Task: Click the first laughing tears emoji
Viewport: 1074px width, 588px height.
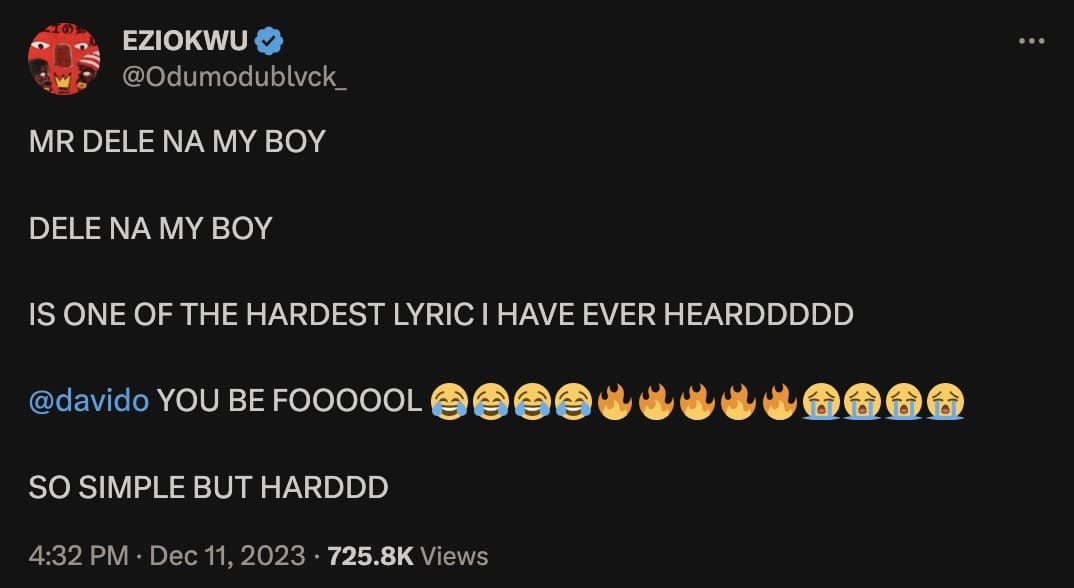Action: [449, 401]
